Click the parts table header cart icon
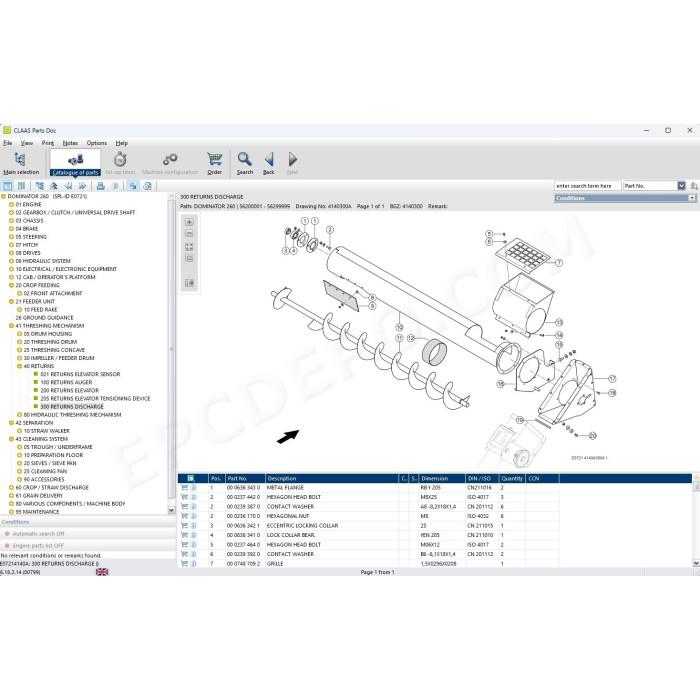Image resolution: width=700 pixels, height=700 pixels. [191, 478]
